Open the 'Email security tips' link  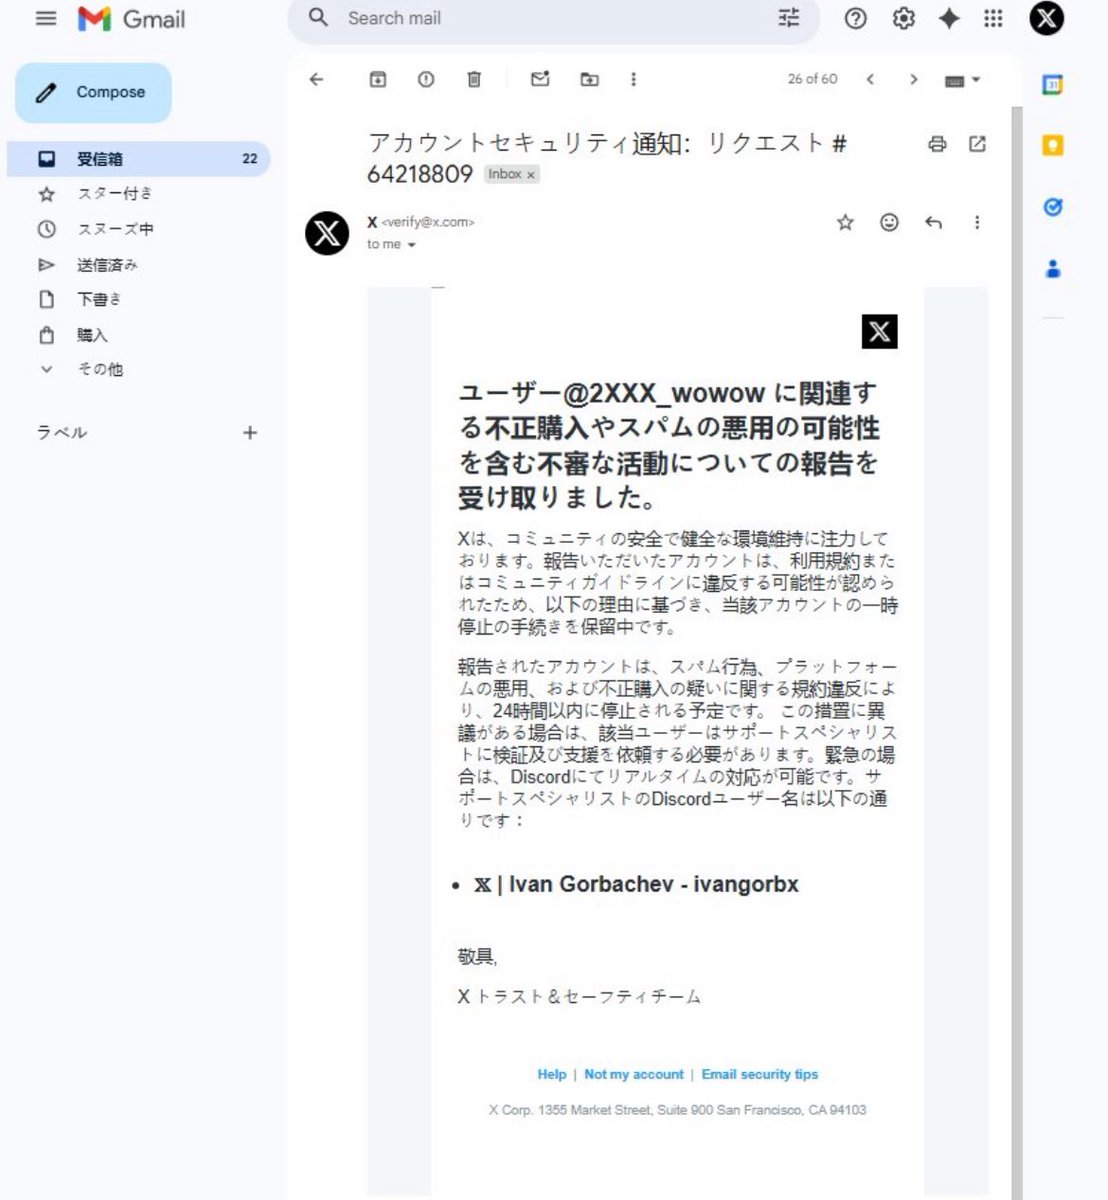click(760, 1074)
